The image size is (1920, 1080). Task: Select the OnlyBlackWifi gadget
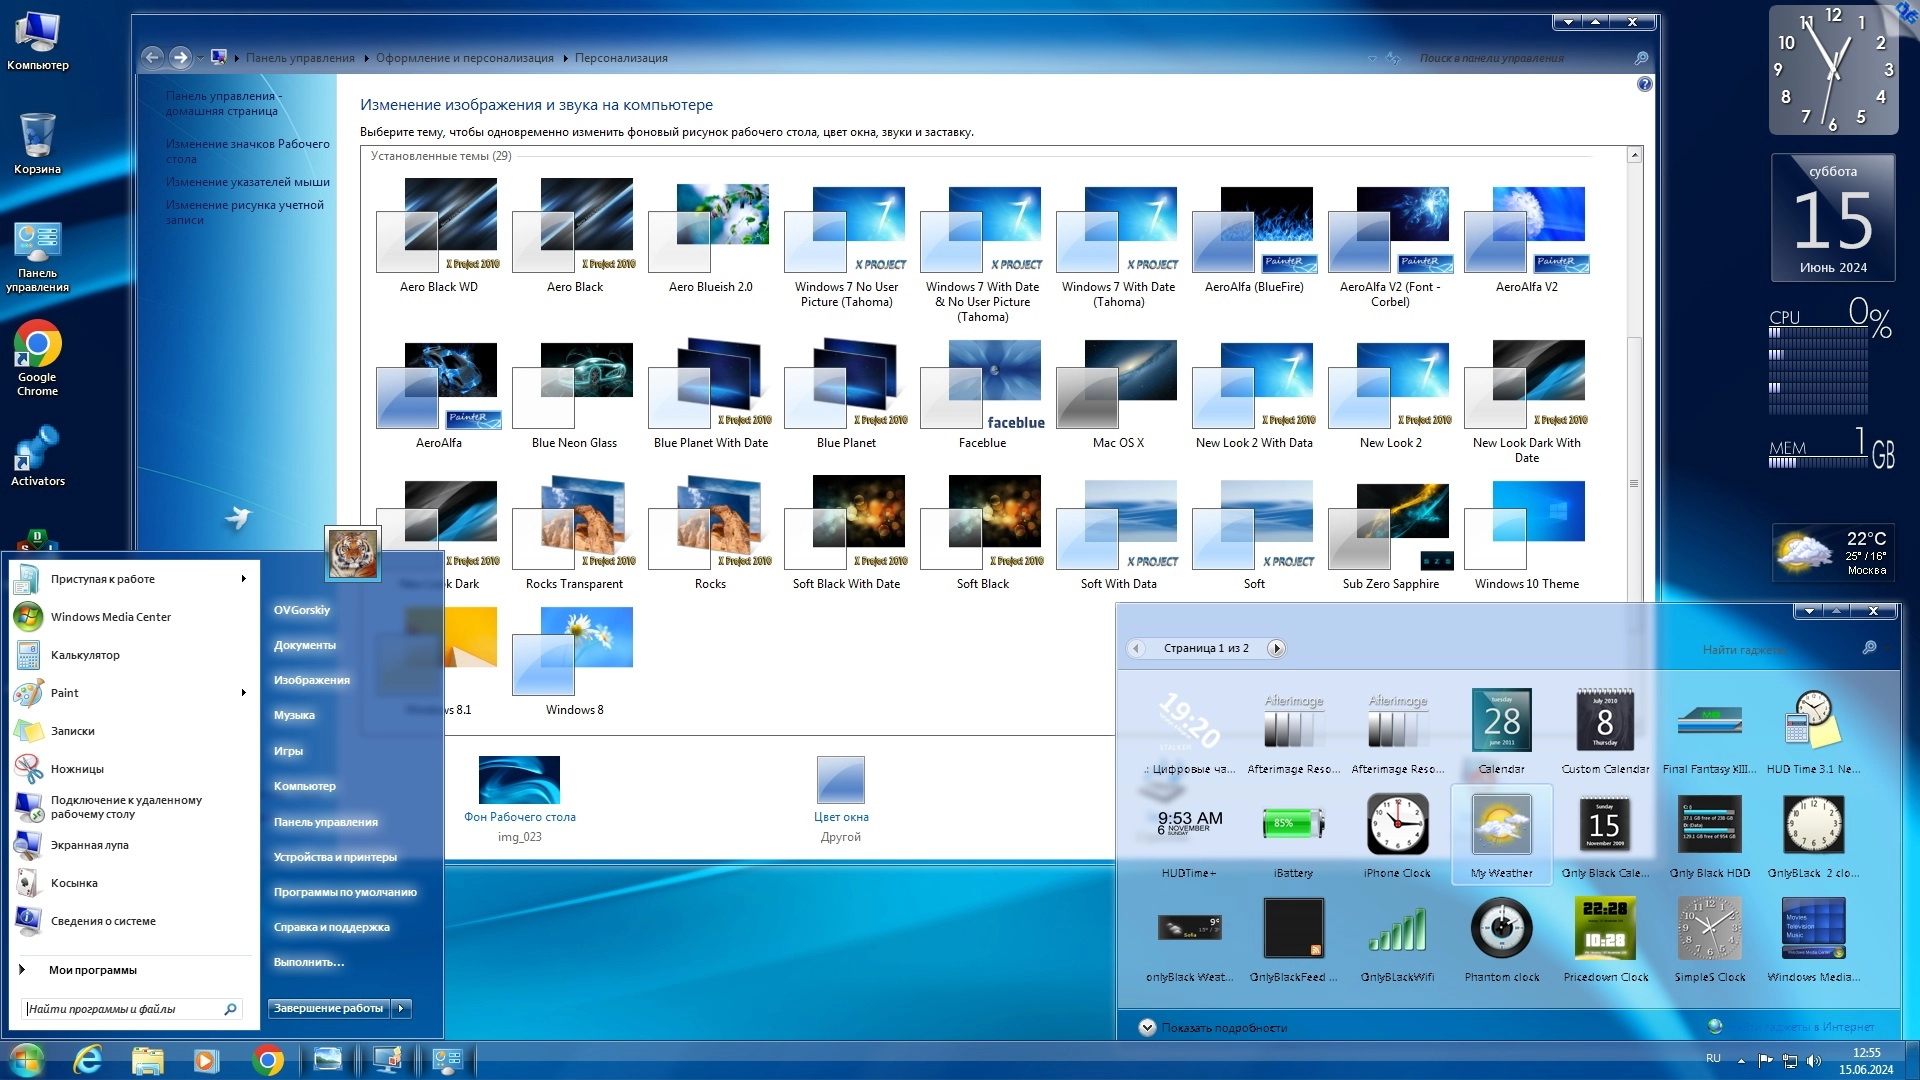tap(1397, 930)
